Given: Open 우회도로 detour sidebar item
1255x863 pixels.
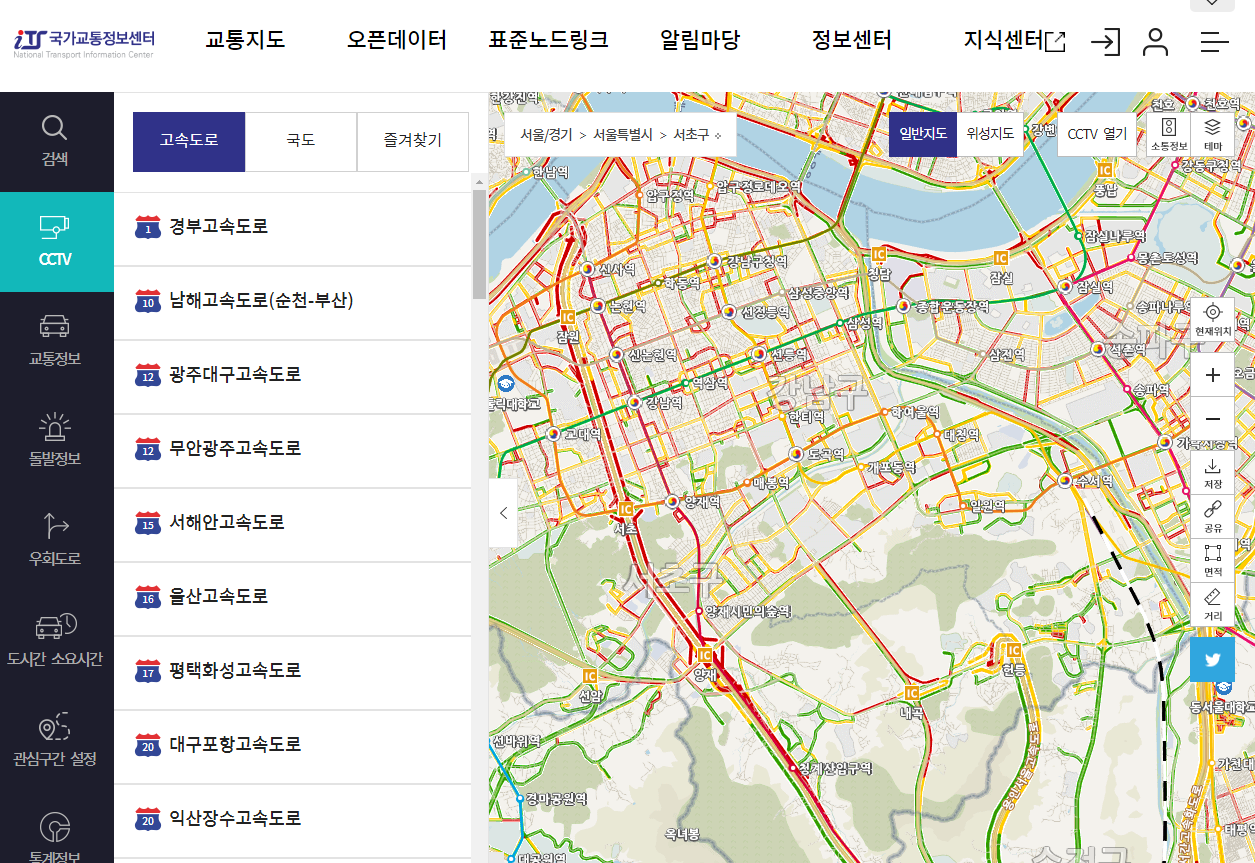Looking at the screenshot, I should tap(56, 542).
